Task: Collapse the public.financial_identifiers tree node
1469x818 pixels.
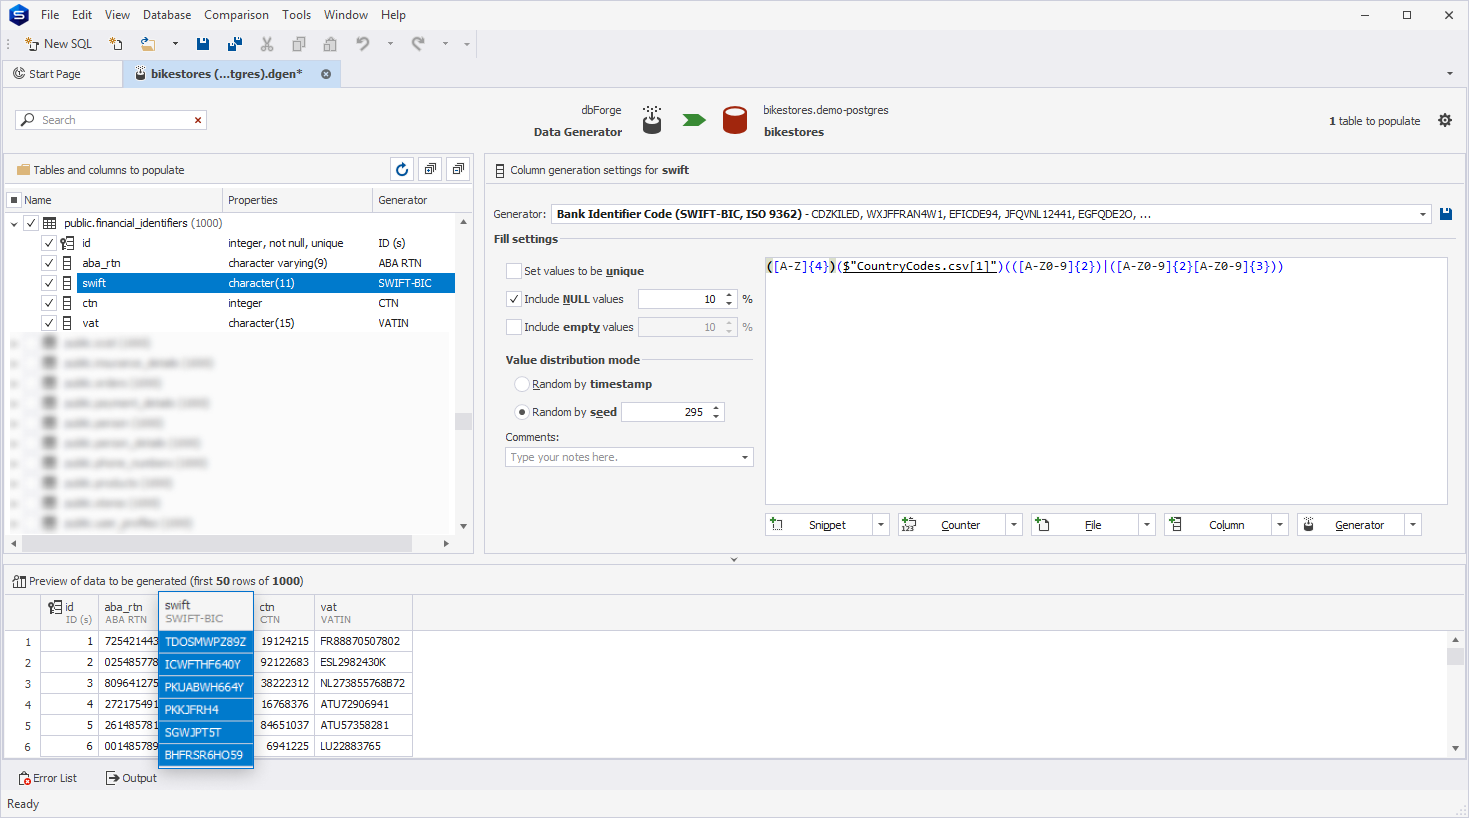Action: tap(14, 223)
